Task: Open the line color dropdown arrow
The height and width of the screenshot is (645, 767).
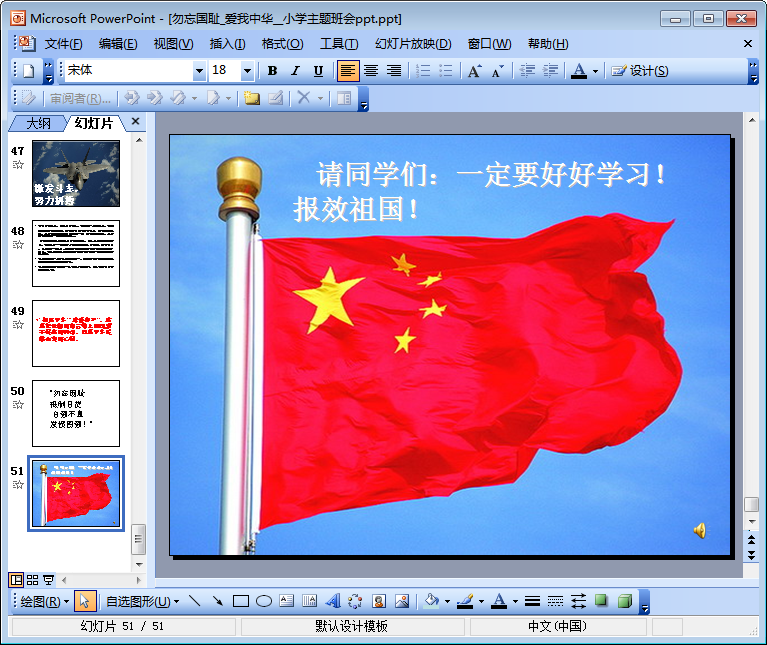Action: pyautogui.click(x=481, y=601)
